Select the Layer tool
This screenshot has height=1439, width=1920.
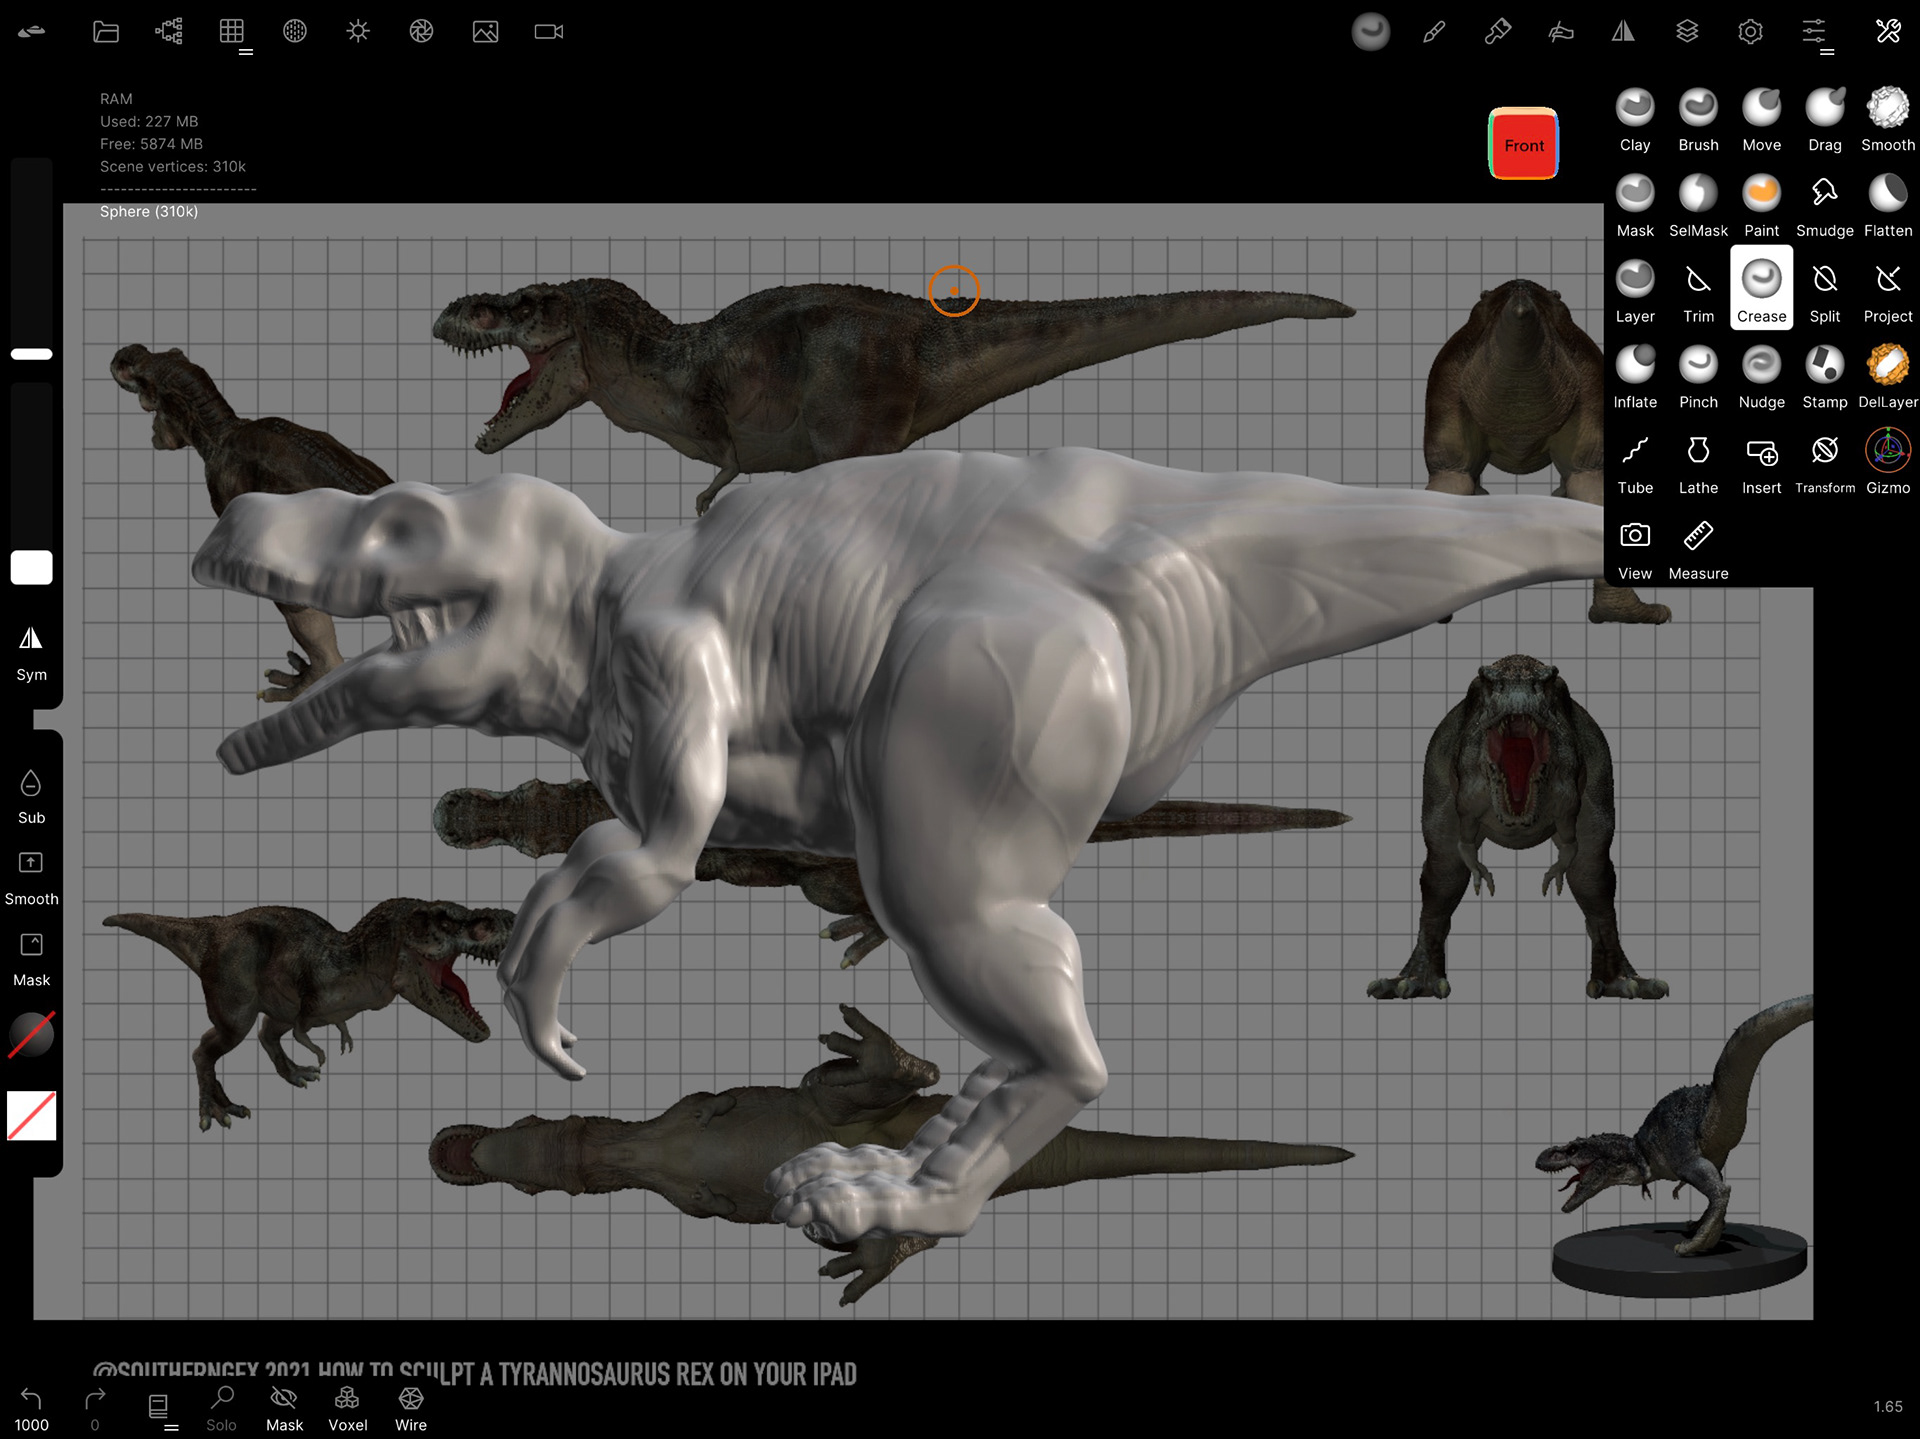1635,292
